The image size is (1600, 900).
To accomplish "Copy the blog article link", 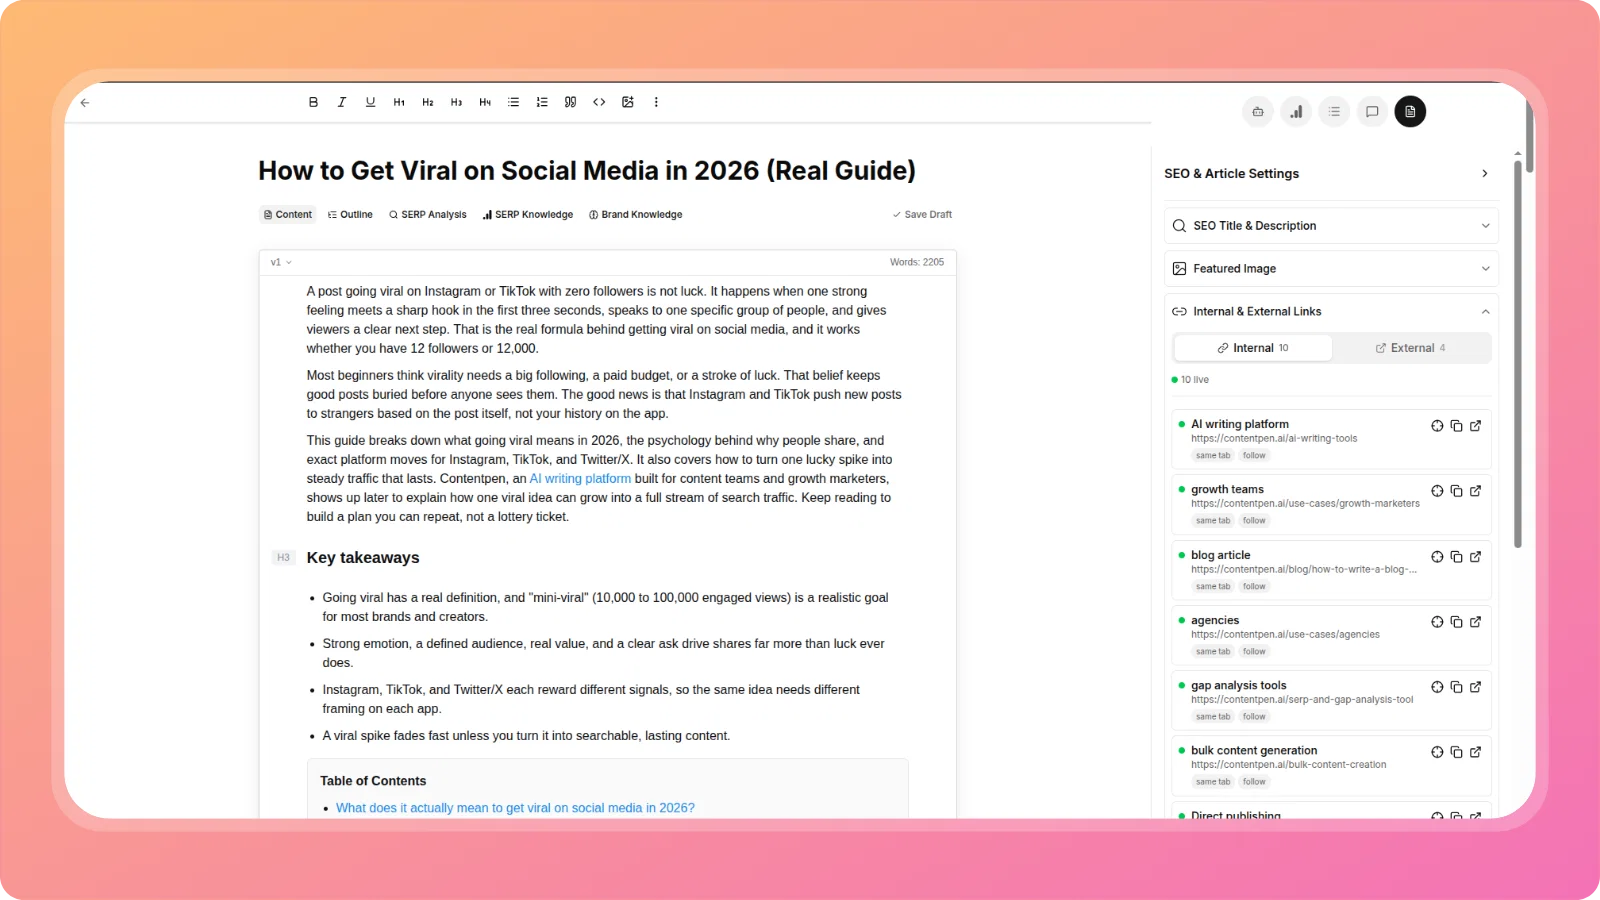I will pos(1456,557).
